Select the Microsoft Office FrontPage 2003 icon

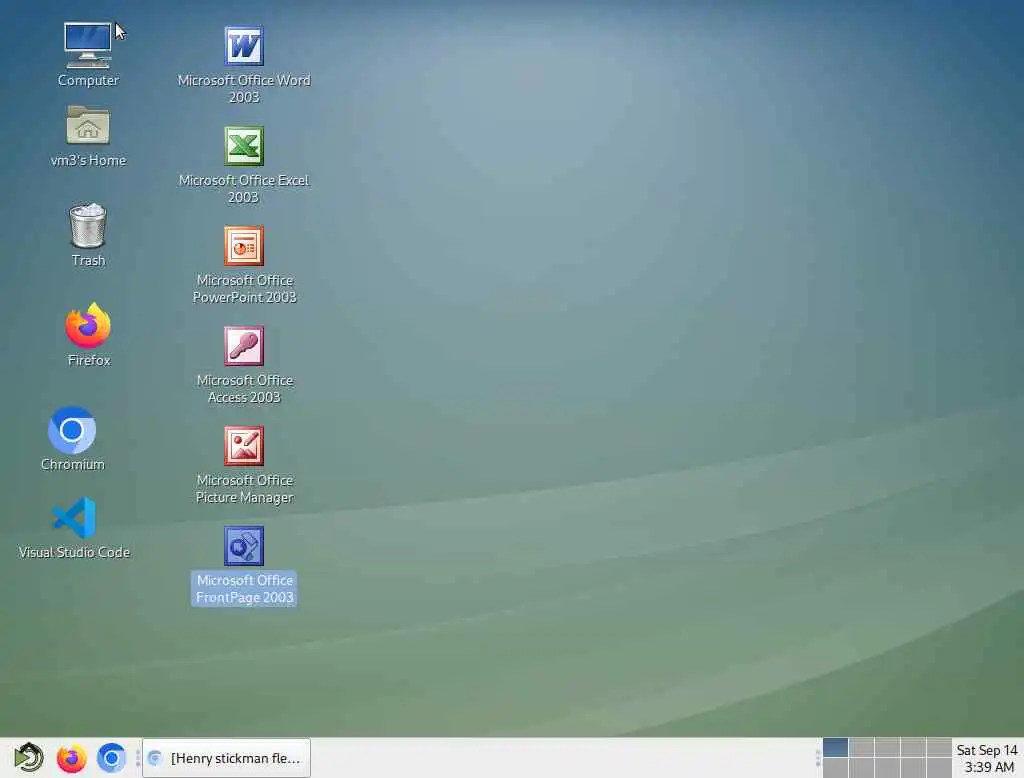[244, 545]
